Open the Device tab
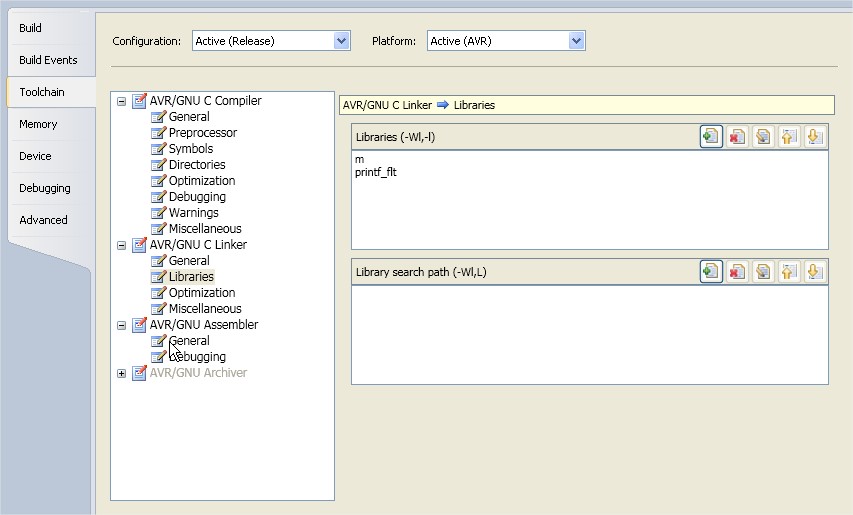 coord(35,156)
